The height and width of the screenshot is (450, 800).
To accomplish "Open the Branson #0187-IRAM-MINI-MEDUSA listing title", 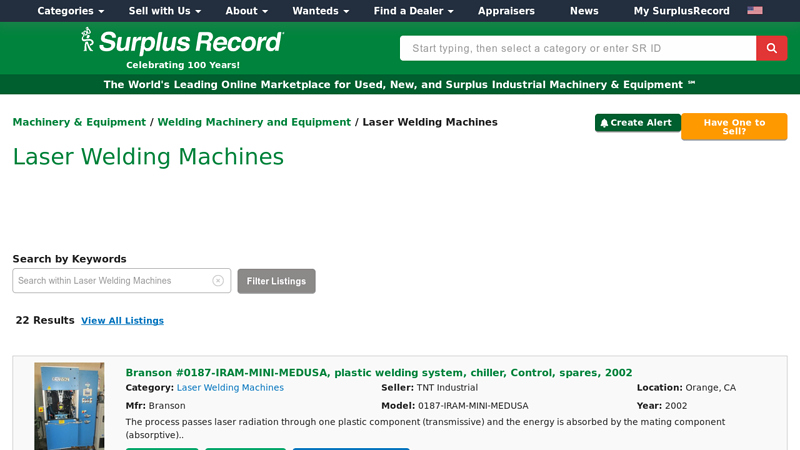I will (x=379, y=372).
